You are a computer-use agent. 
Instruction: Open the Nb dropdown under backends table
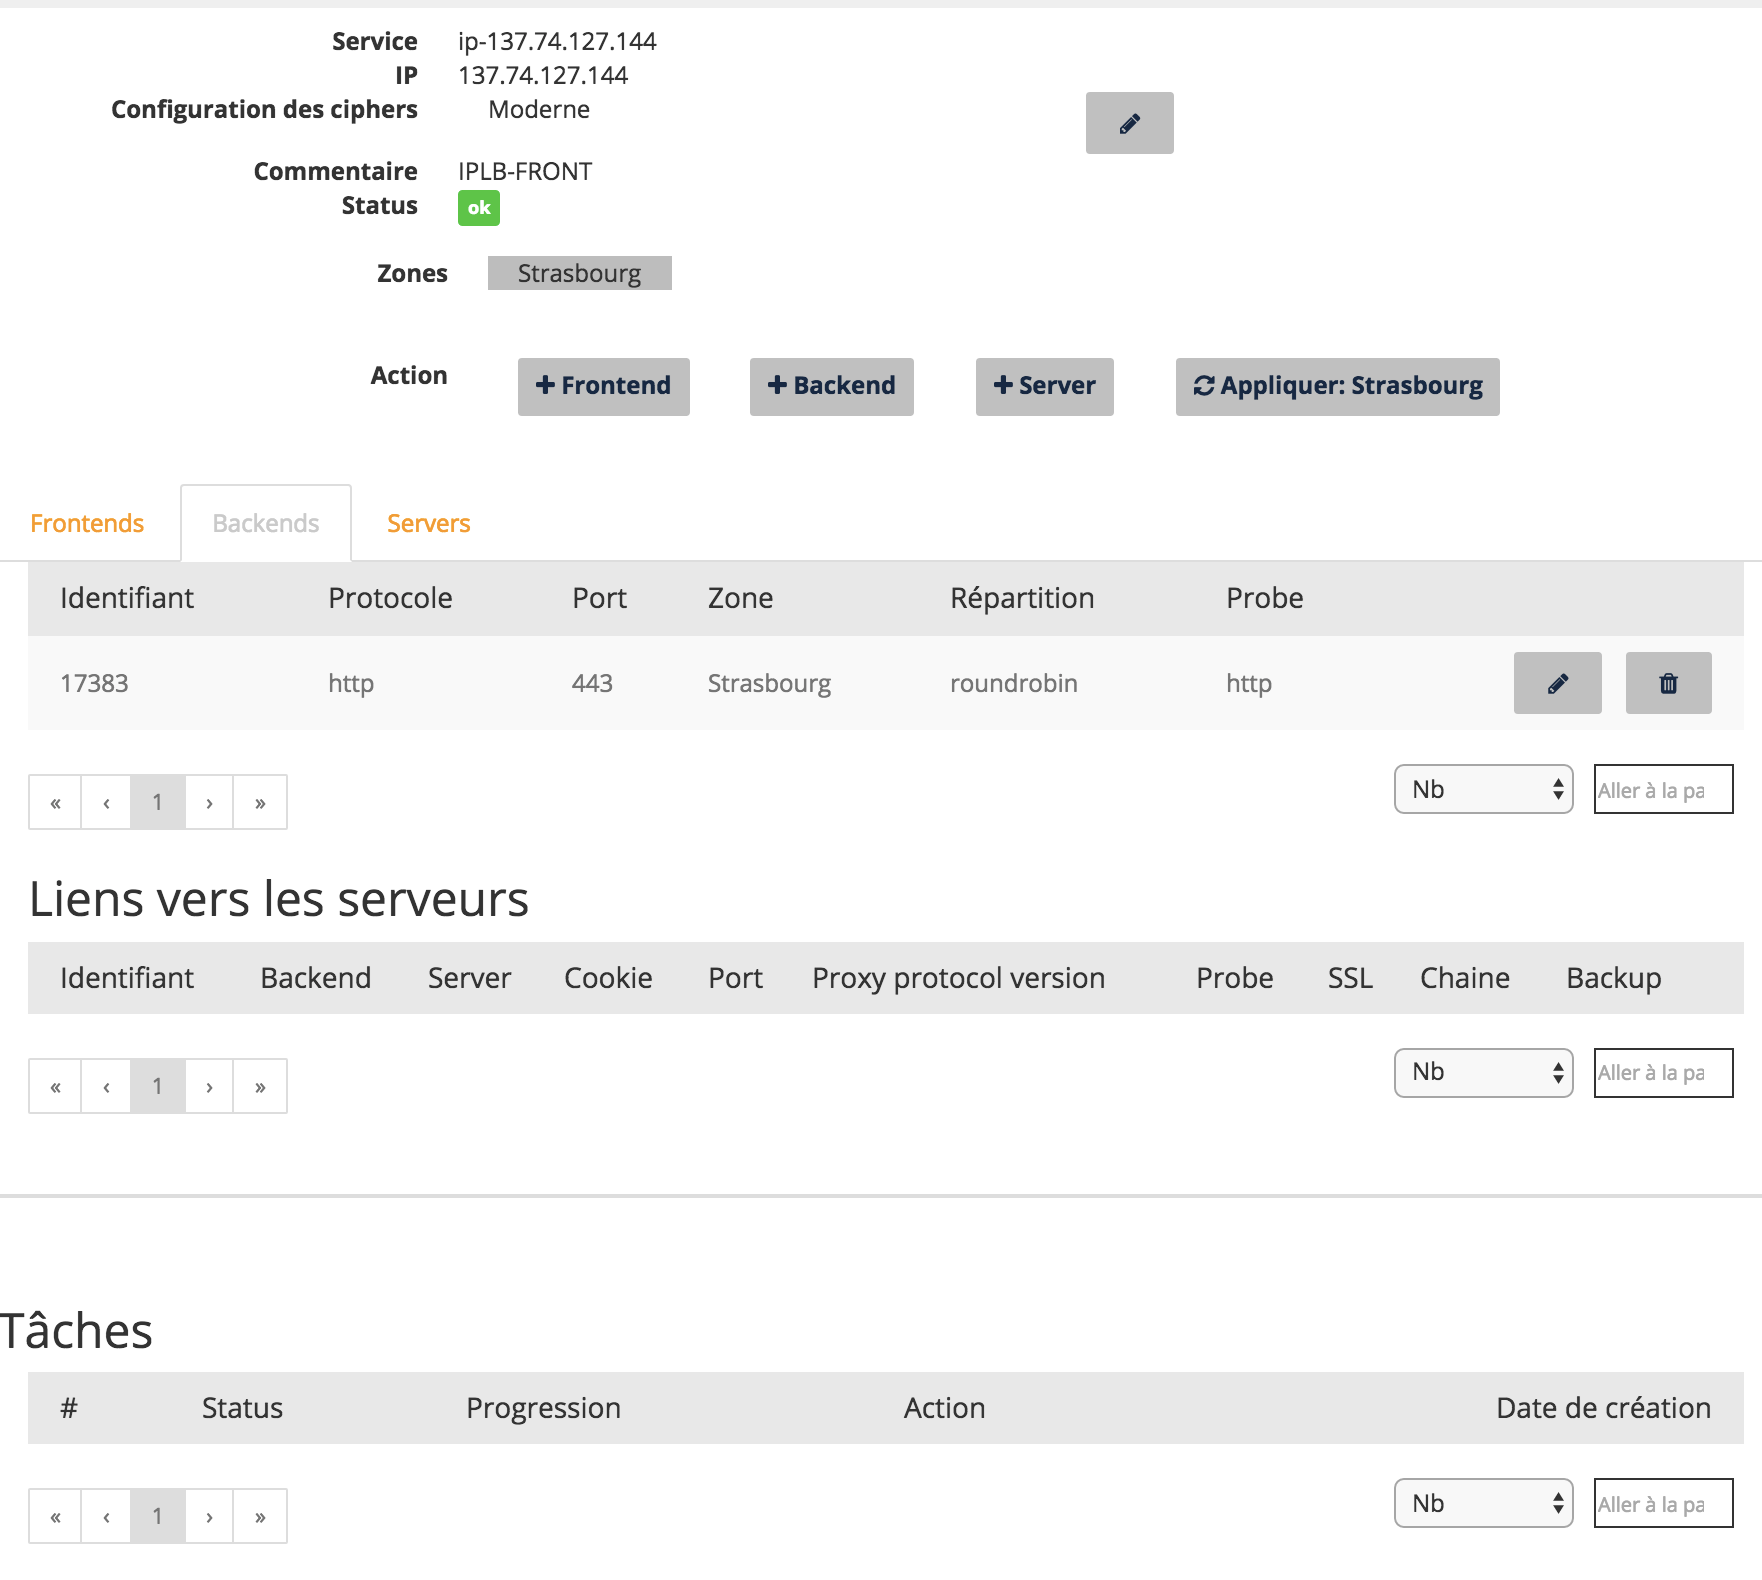(1483, 789)
